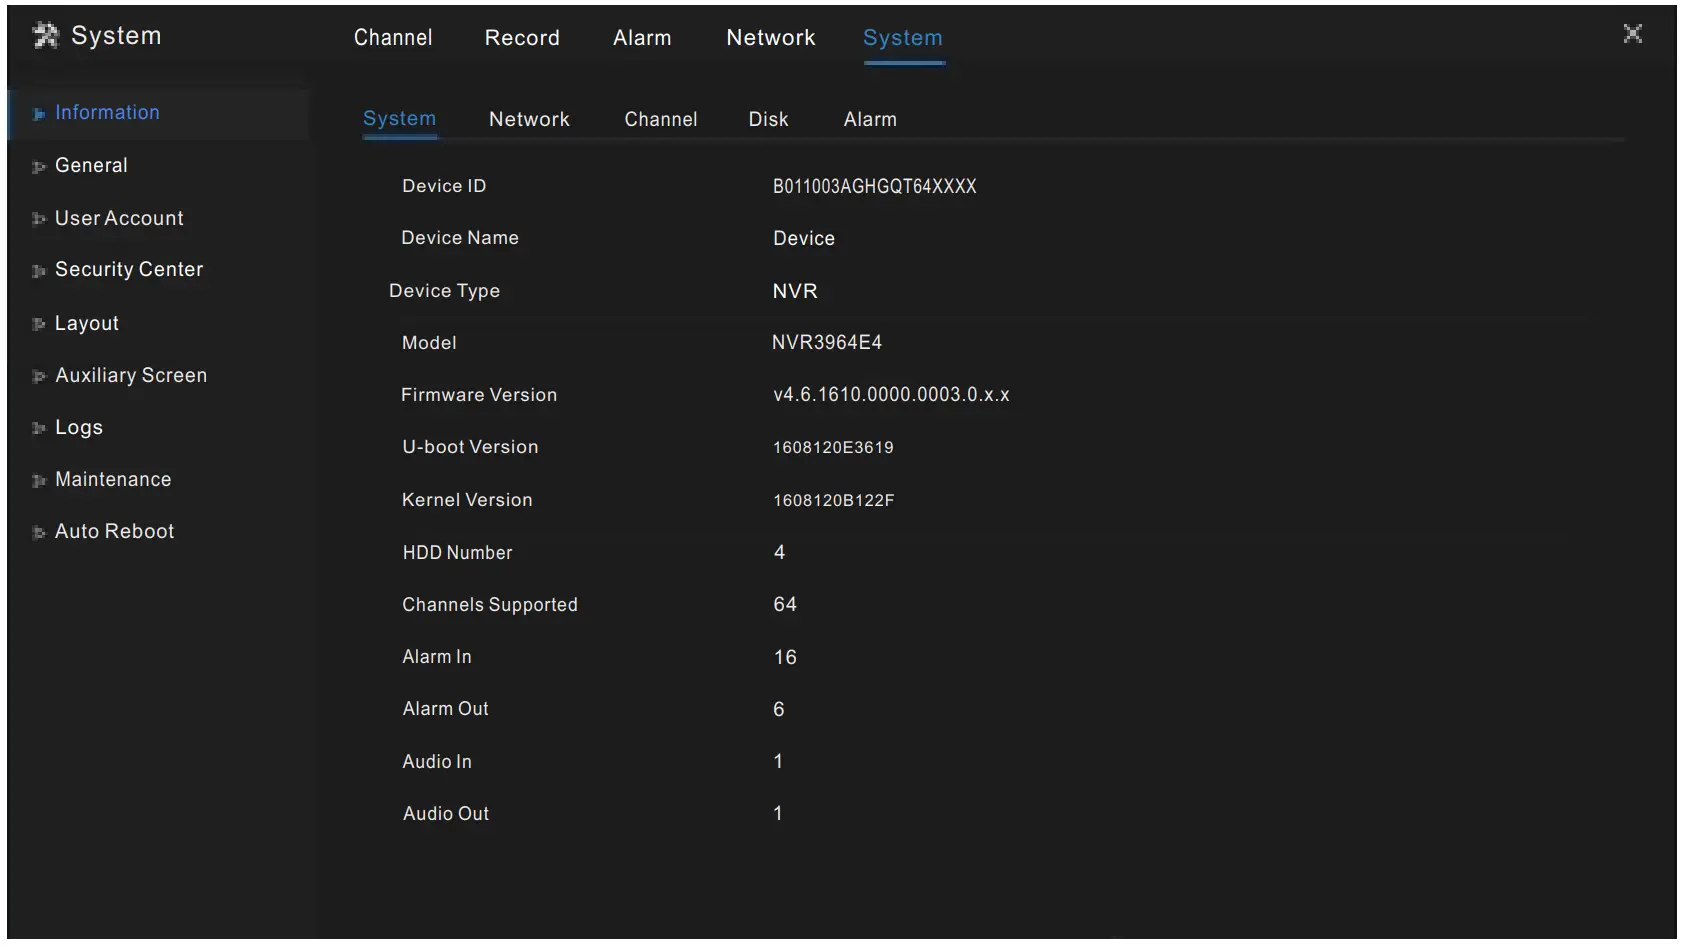The height and width of the screenshot is (946, 1684).
Task: Expand the Maintenance sidebar entry
Action: click(113, 479)
